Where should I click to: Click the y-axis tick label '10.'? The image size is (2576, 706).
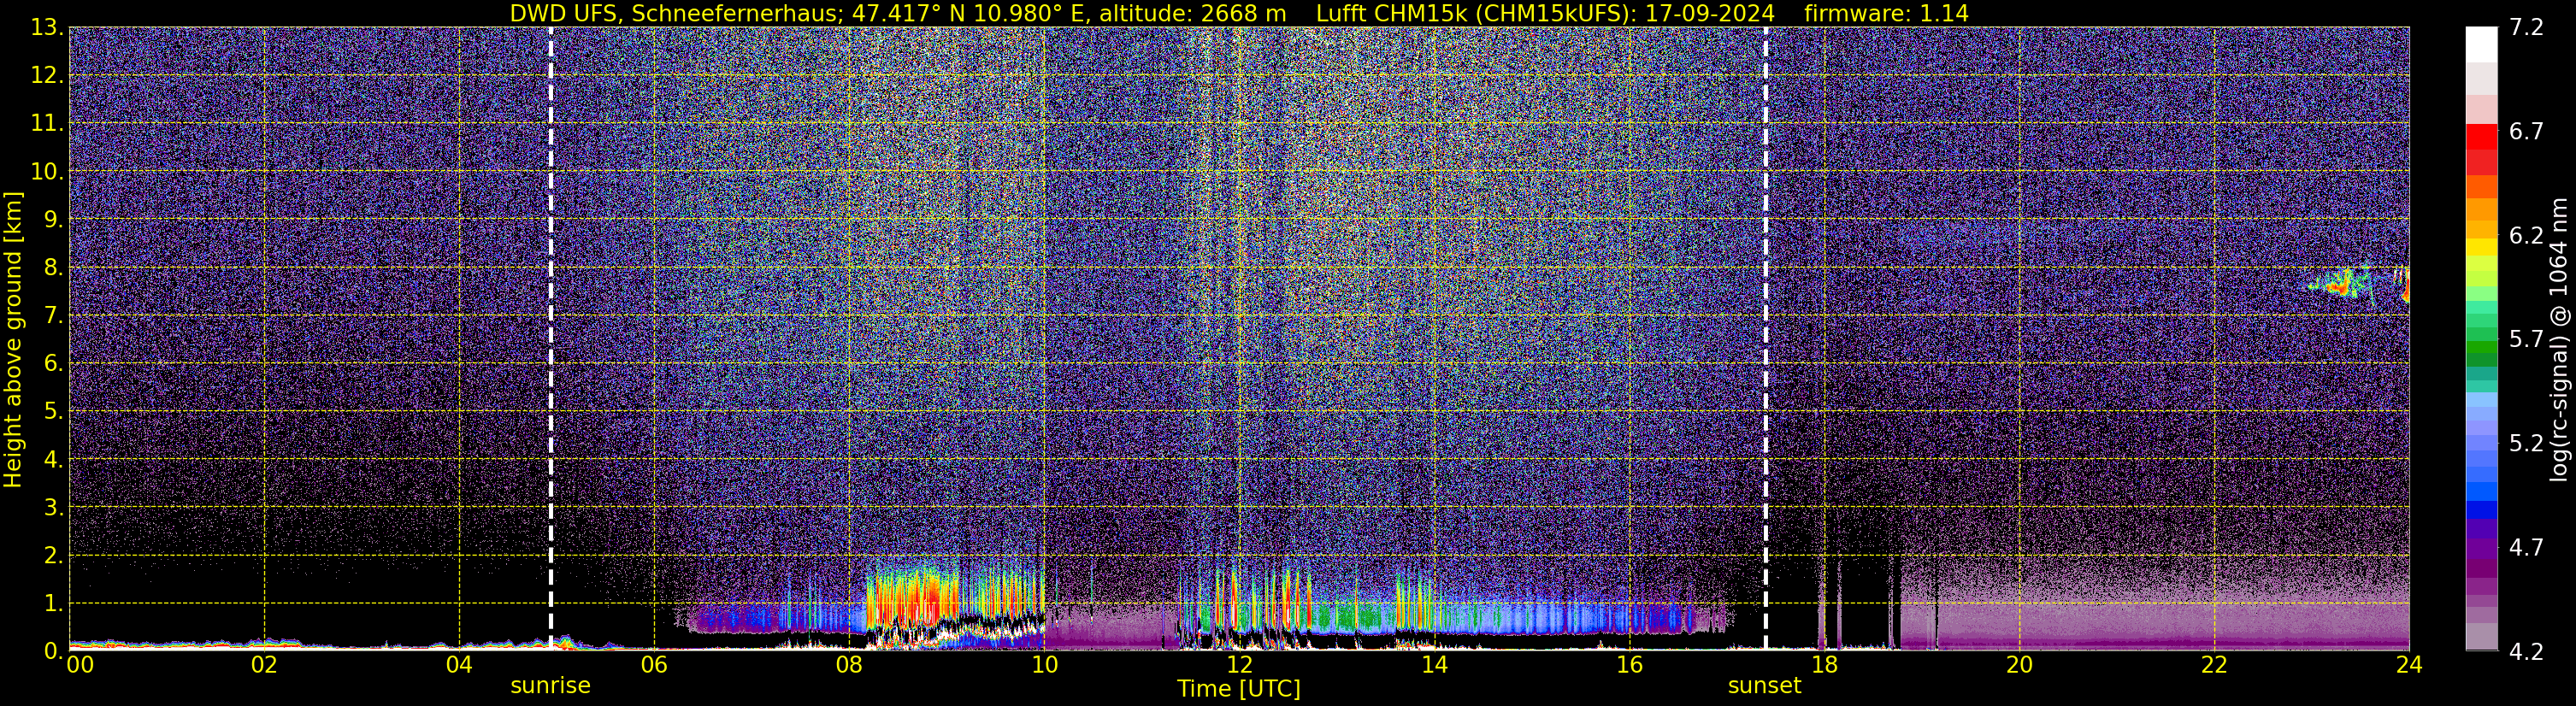47,172
